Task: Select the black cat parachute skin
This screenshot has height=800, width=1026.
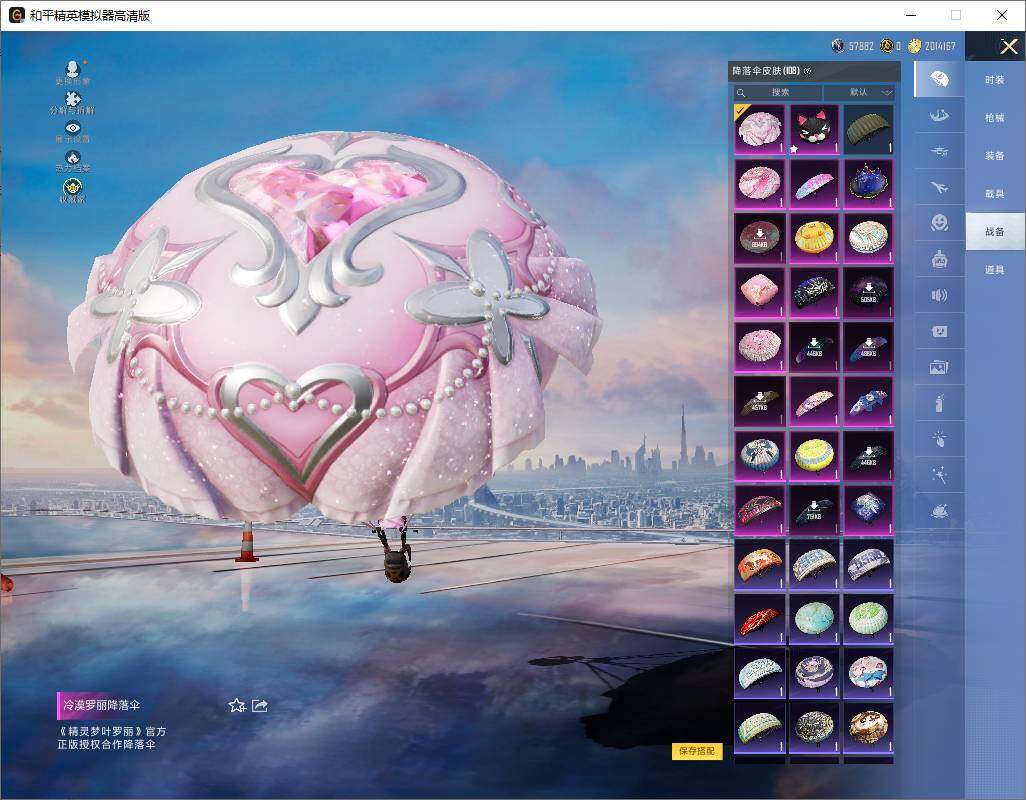Action: [x=814, y=129]
